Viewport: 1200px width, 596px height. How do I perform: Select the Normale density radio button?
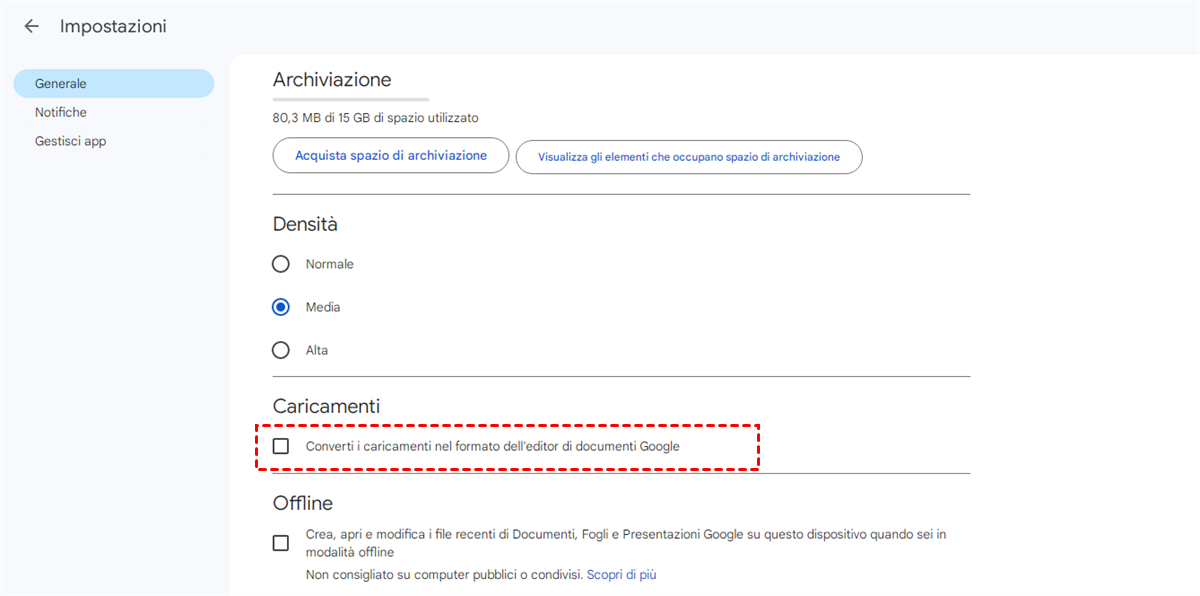pyautogui.click(x=281, y=264)
